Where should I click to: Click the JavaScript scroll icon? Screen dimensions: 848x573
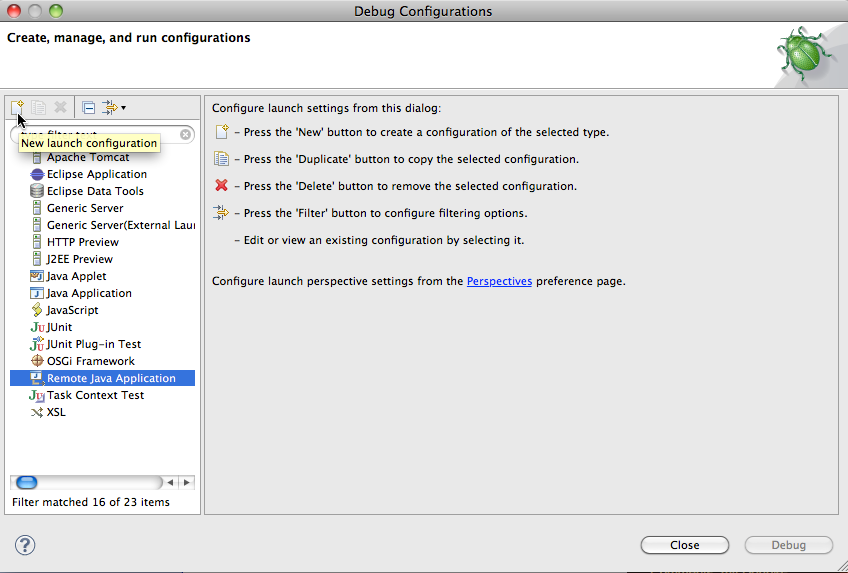click(x=37, y=310)
